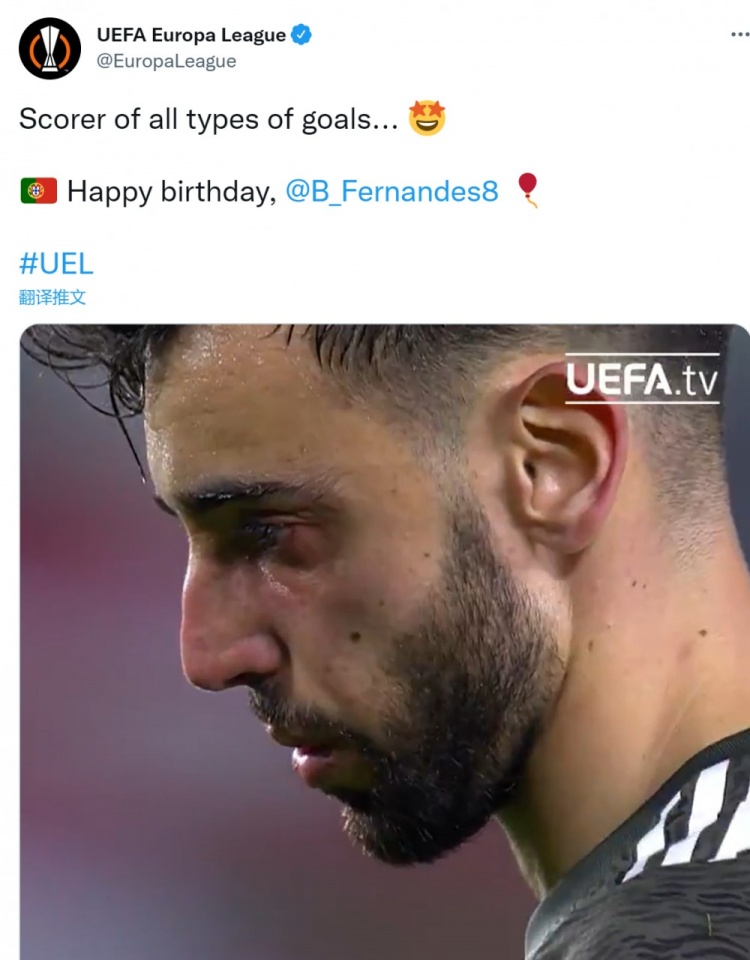Click the UEFA.tv watermark on the video
Viewport: 750px width, 960px height.
click(x=642, y=379)
